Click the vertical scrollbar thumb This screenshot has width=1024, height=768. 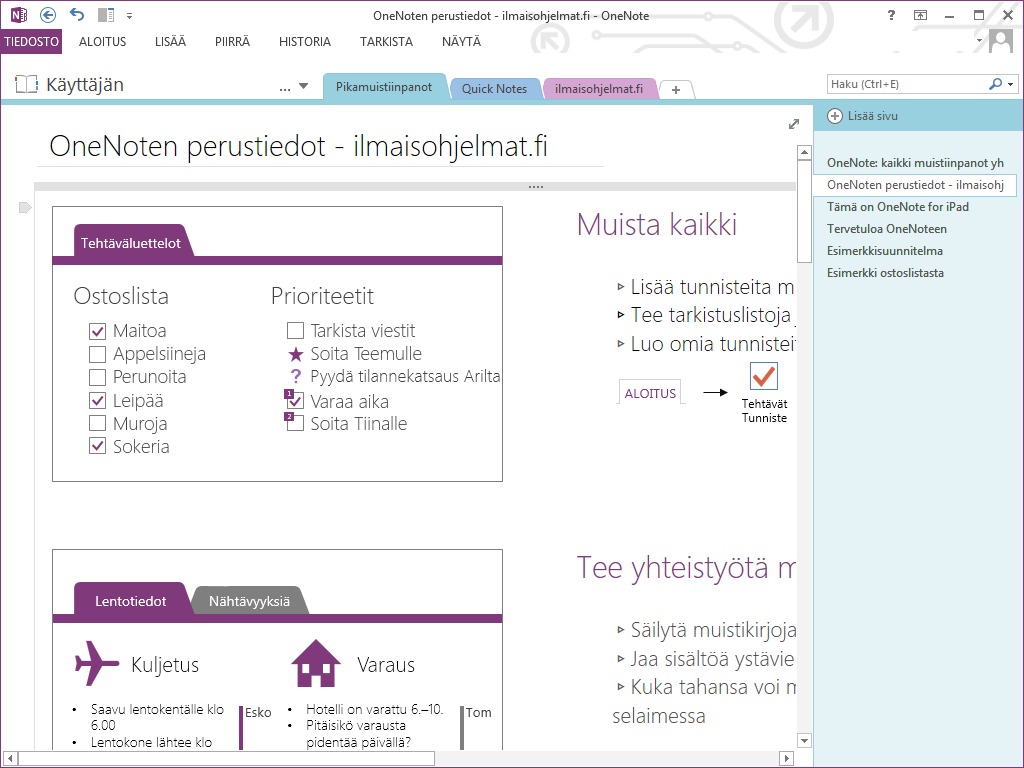(x=805, y=211)
